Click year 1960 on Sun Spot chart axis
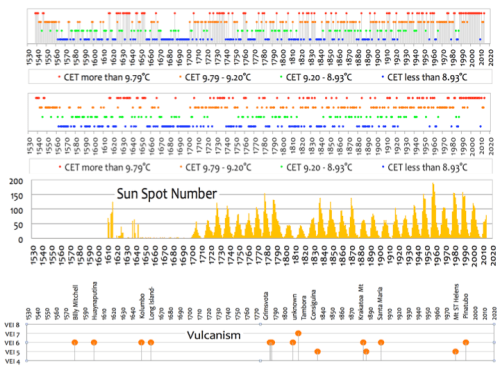Screen dimensions: 500x375 pyautogui.click(x=437, y=255)
